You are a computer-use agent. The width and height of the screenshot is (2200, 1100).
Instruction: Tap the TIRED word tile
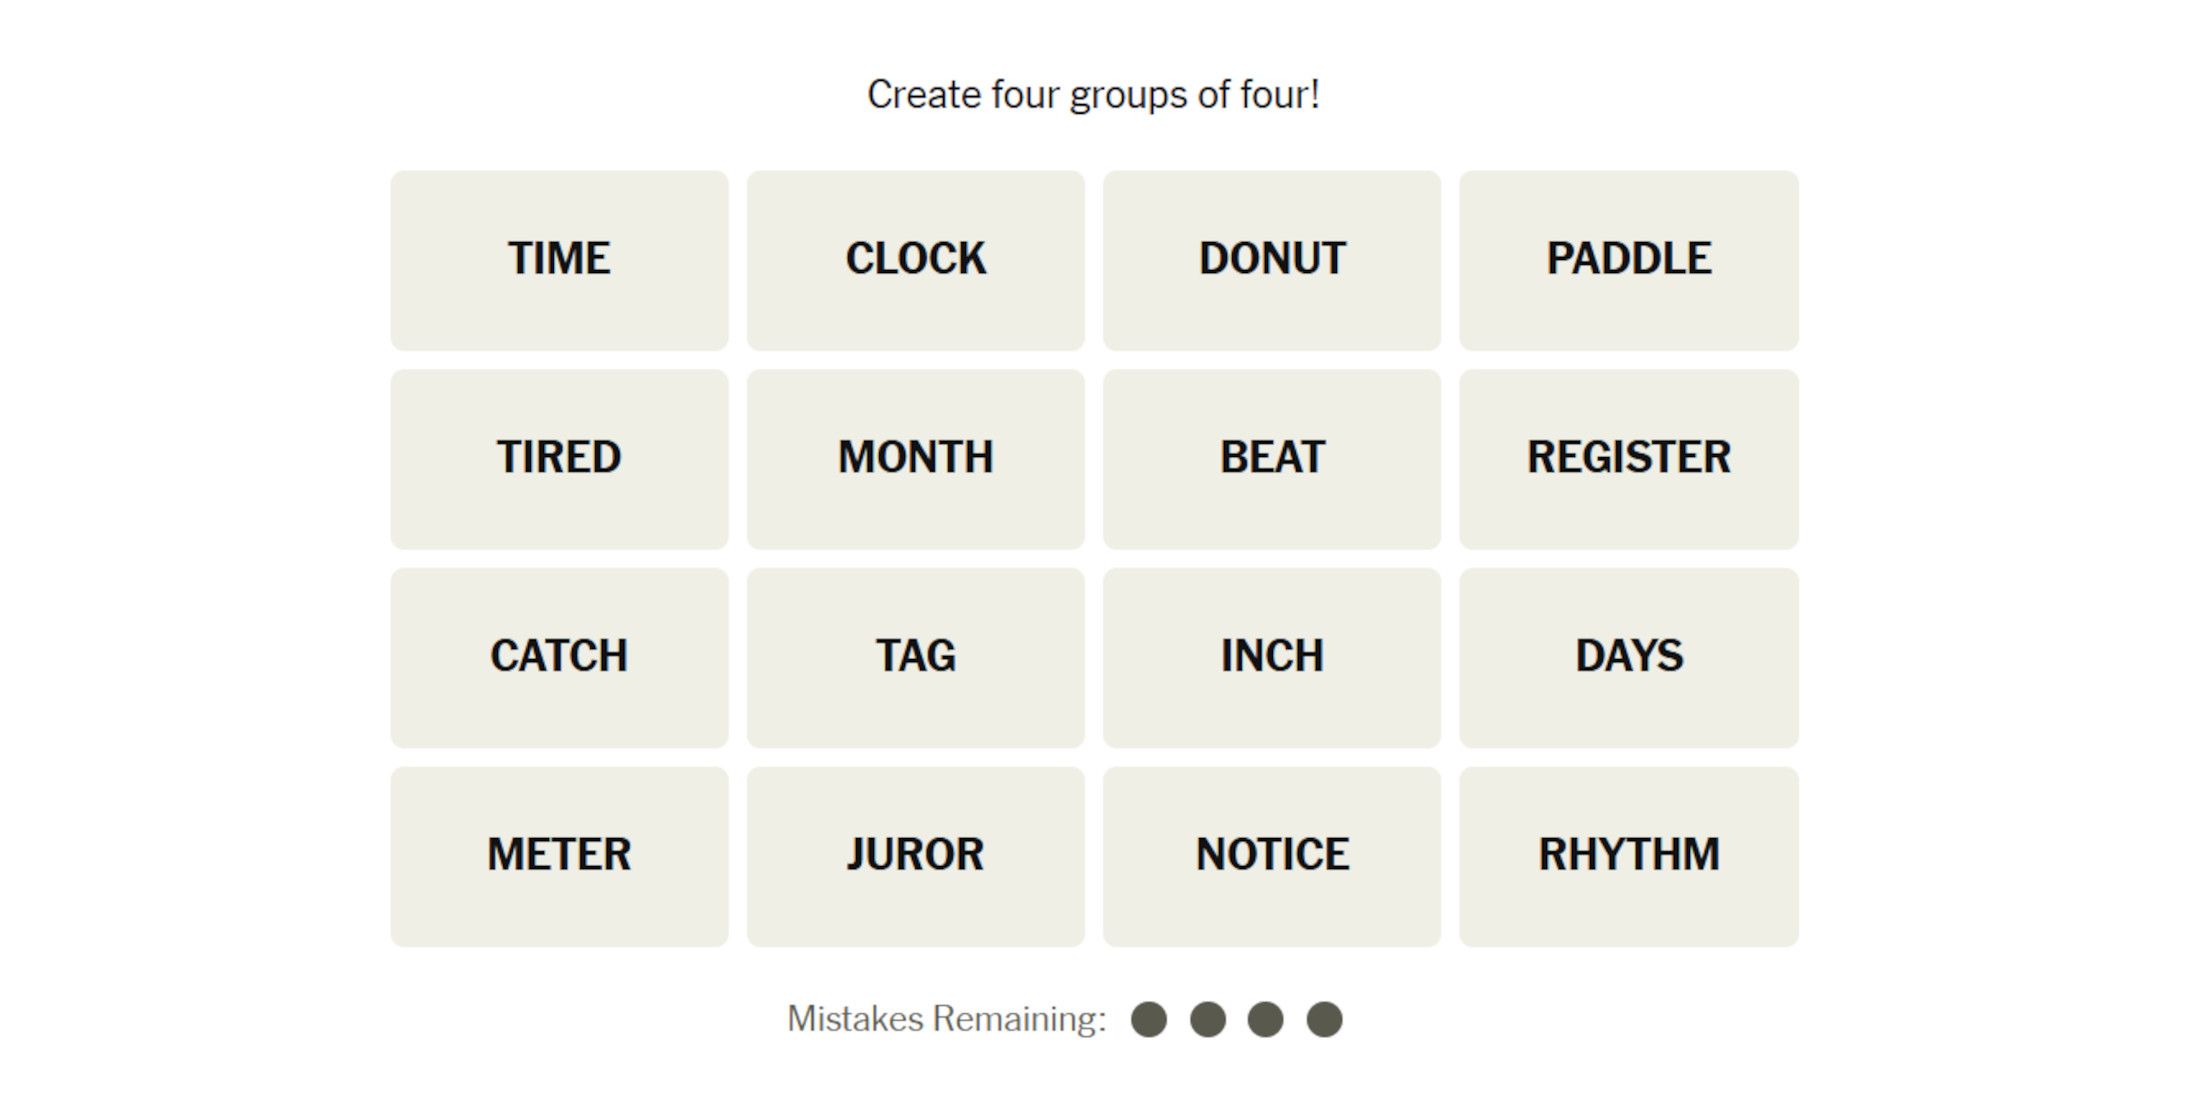559,459
